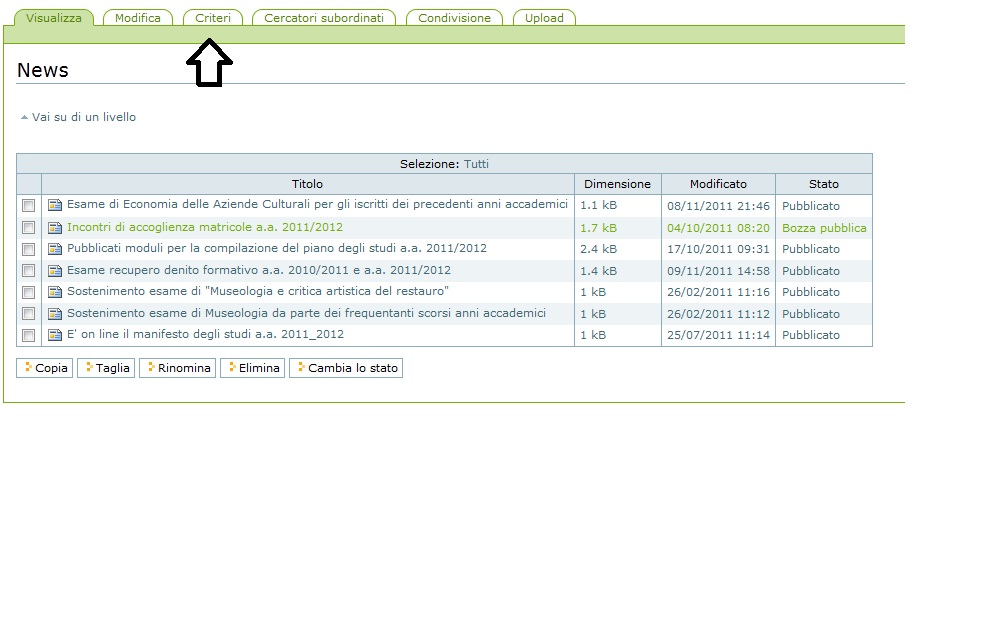
Task: Click the icon beside Esame recupero debito formativo
Action: (55, 271)
